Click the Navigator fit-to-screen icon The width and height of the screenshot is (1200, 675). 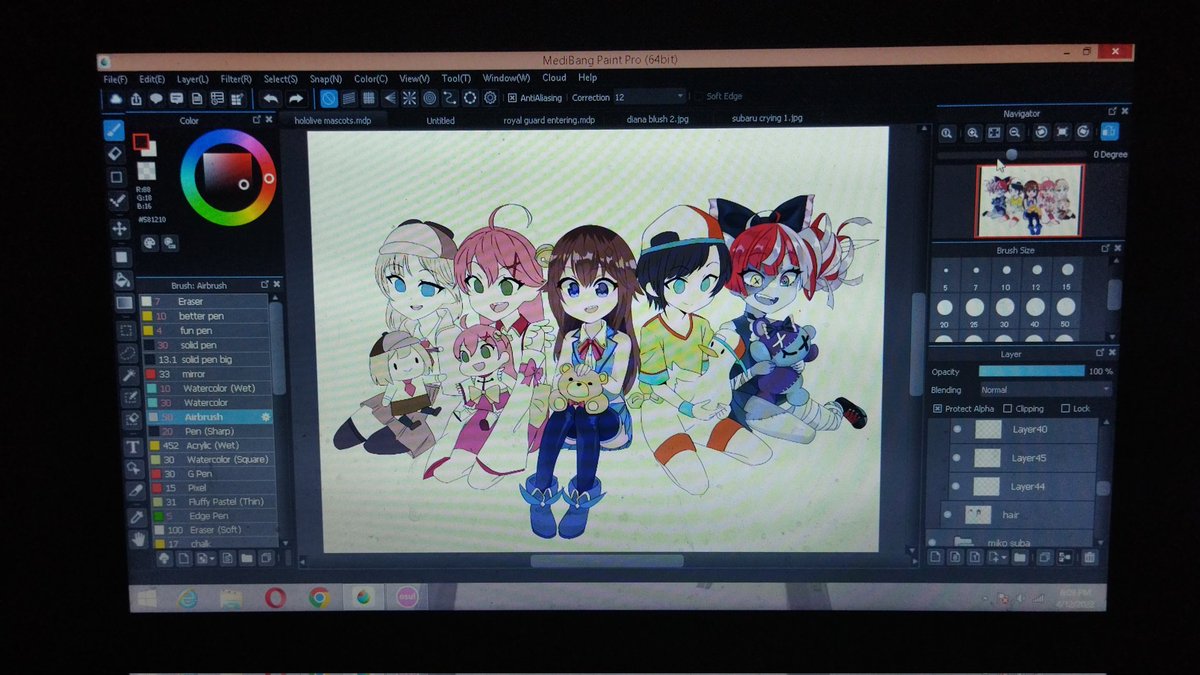click(994, 132)
